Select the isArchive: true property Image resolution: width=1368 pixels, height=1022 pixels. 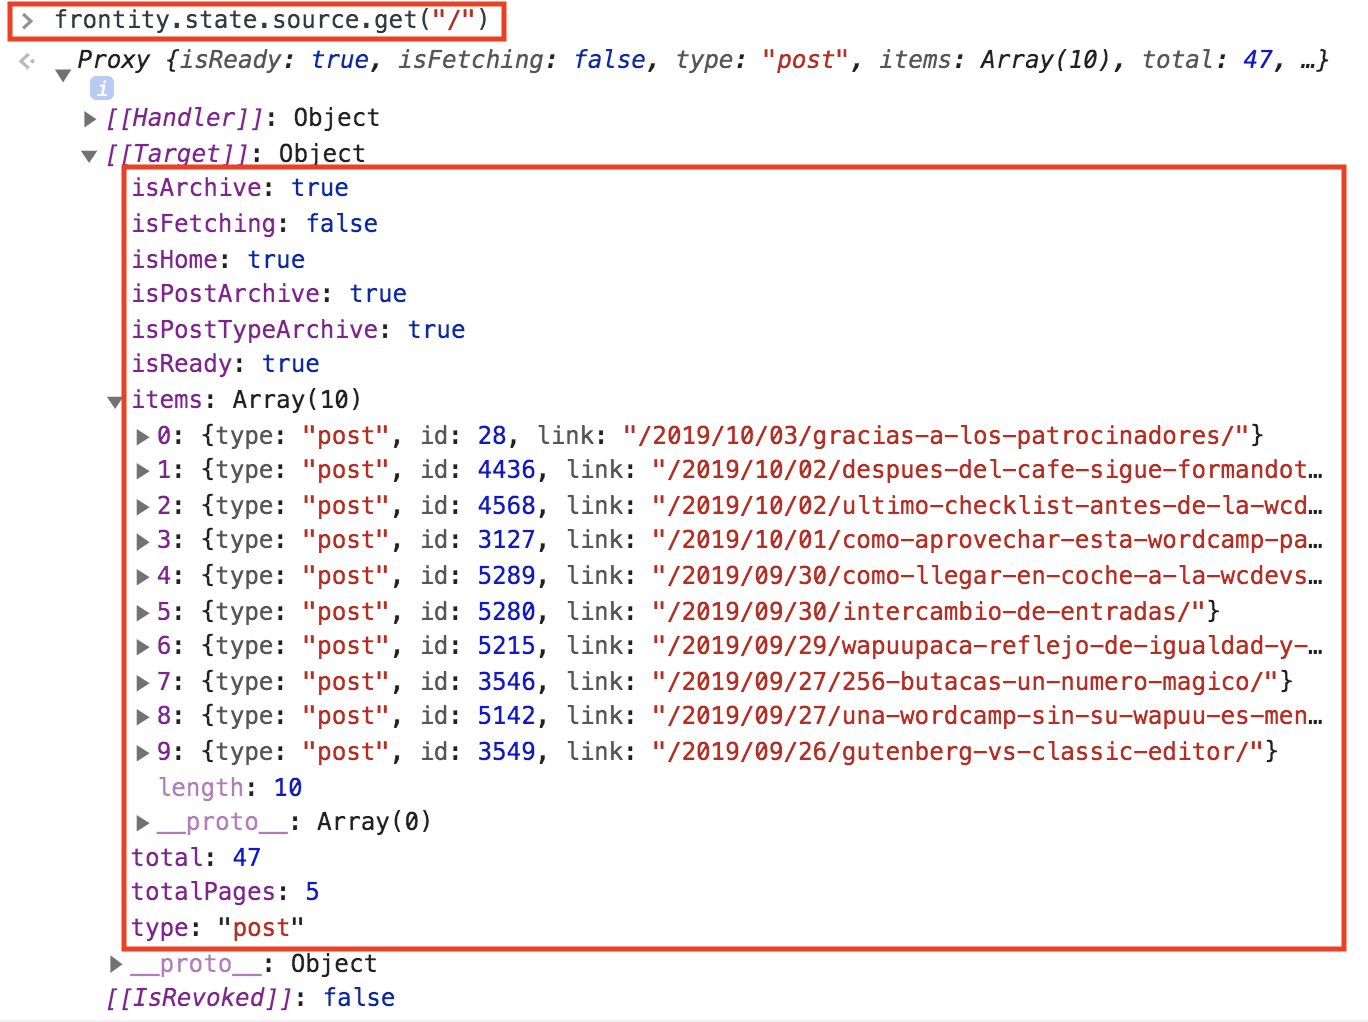[240, 188]
